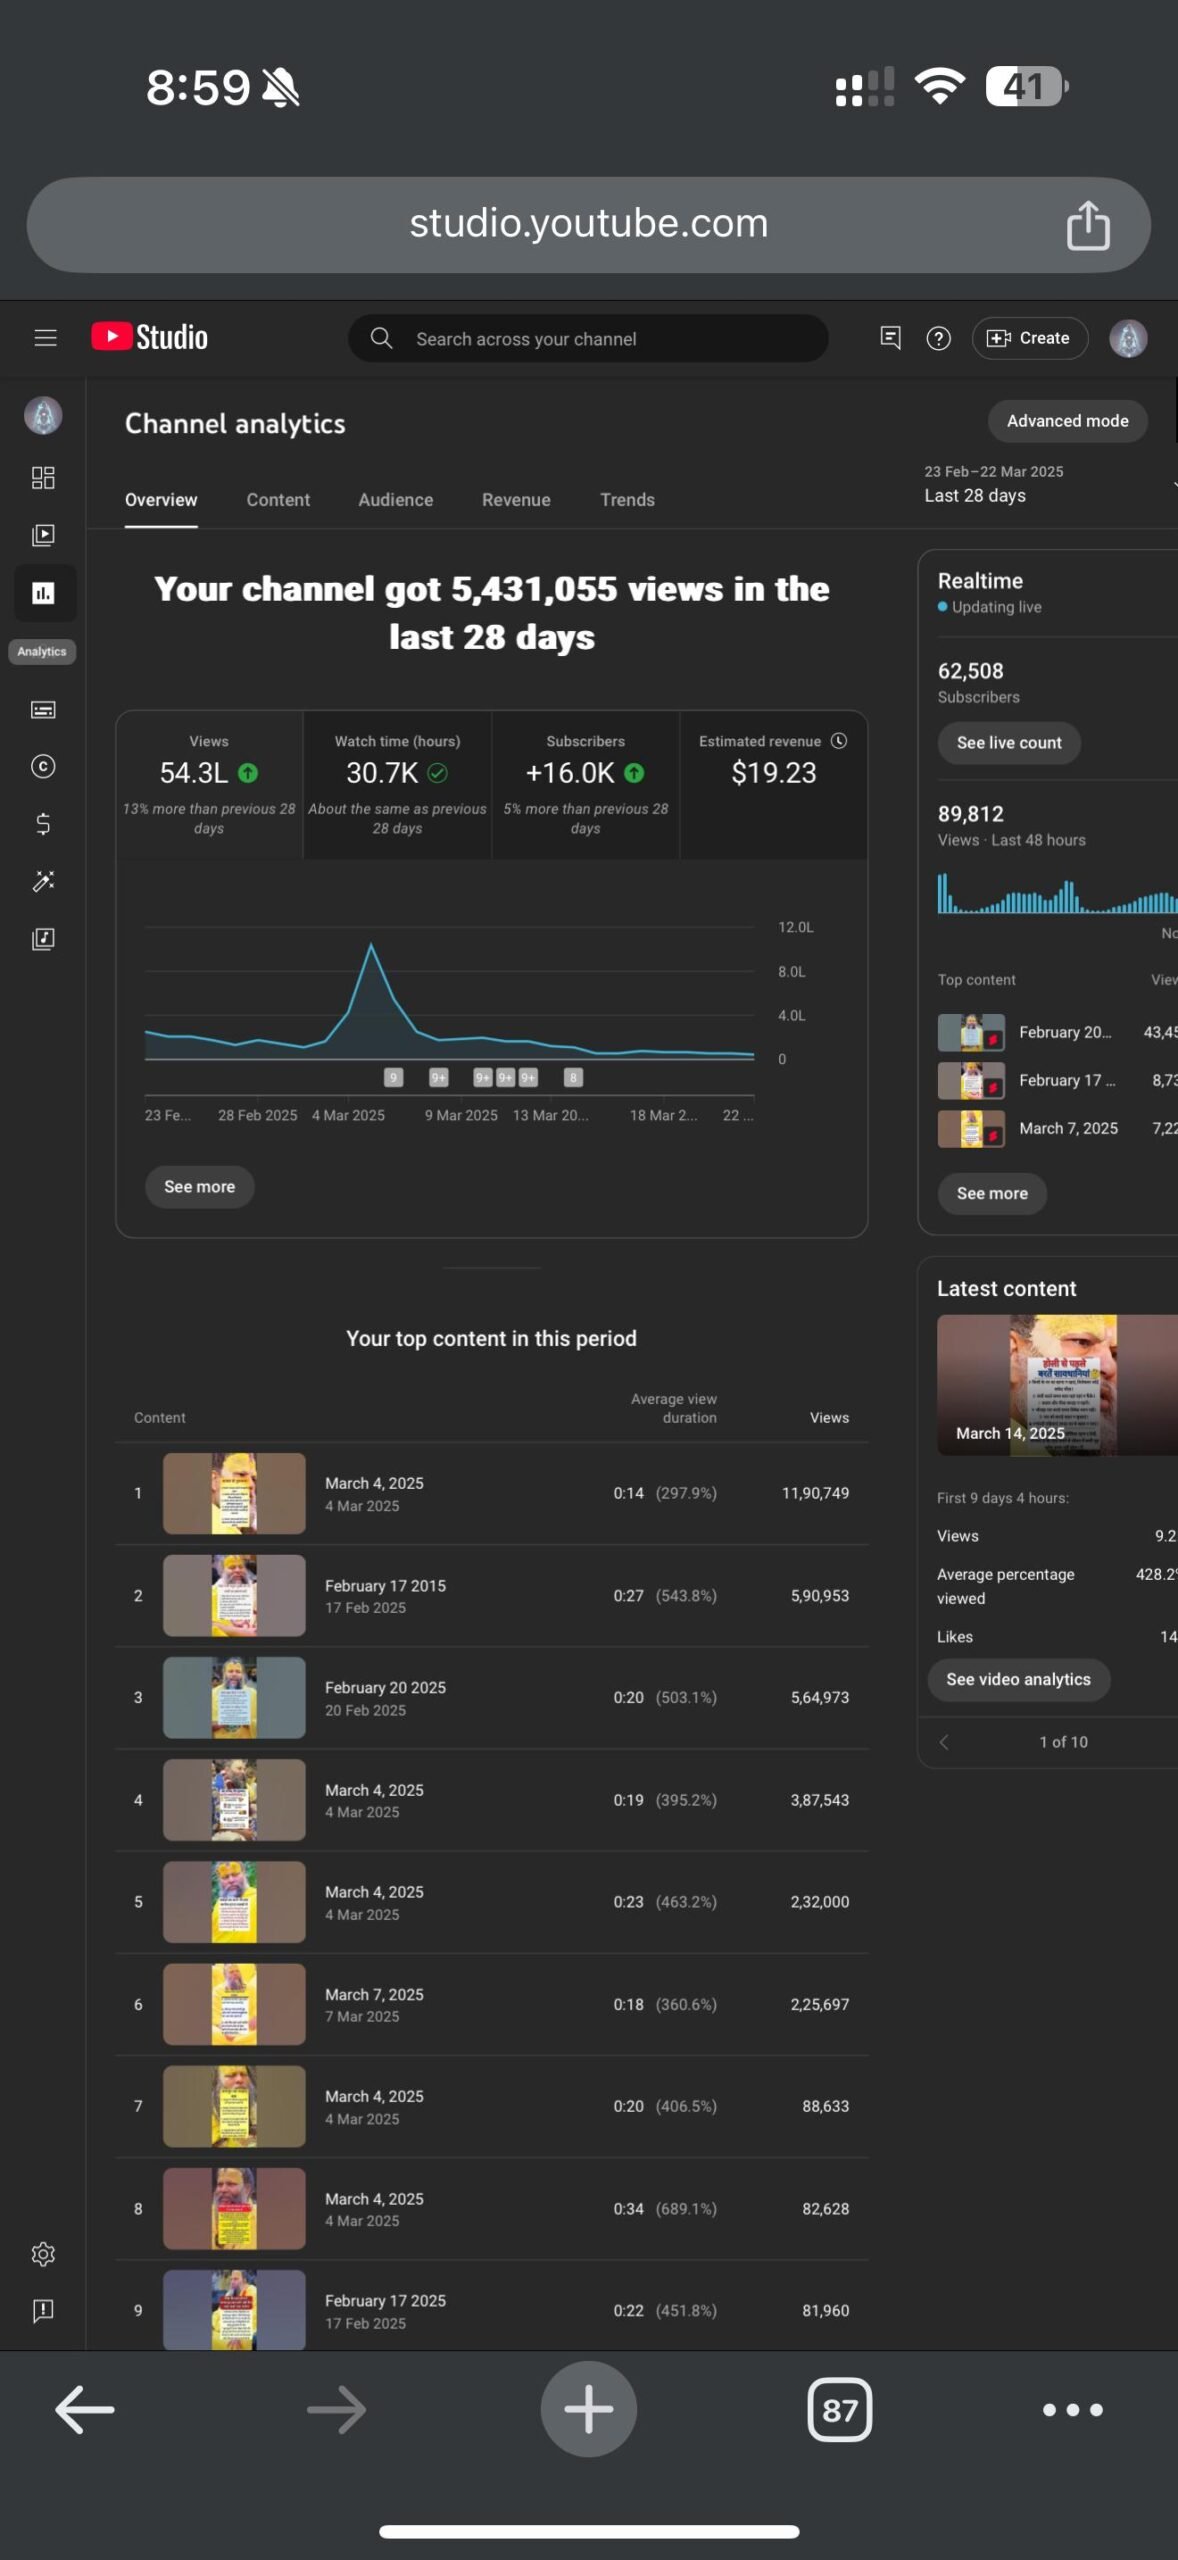Switch to the Revenue tab
The width and height of the screenshot is (1178, 2560).
[516, 500]
